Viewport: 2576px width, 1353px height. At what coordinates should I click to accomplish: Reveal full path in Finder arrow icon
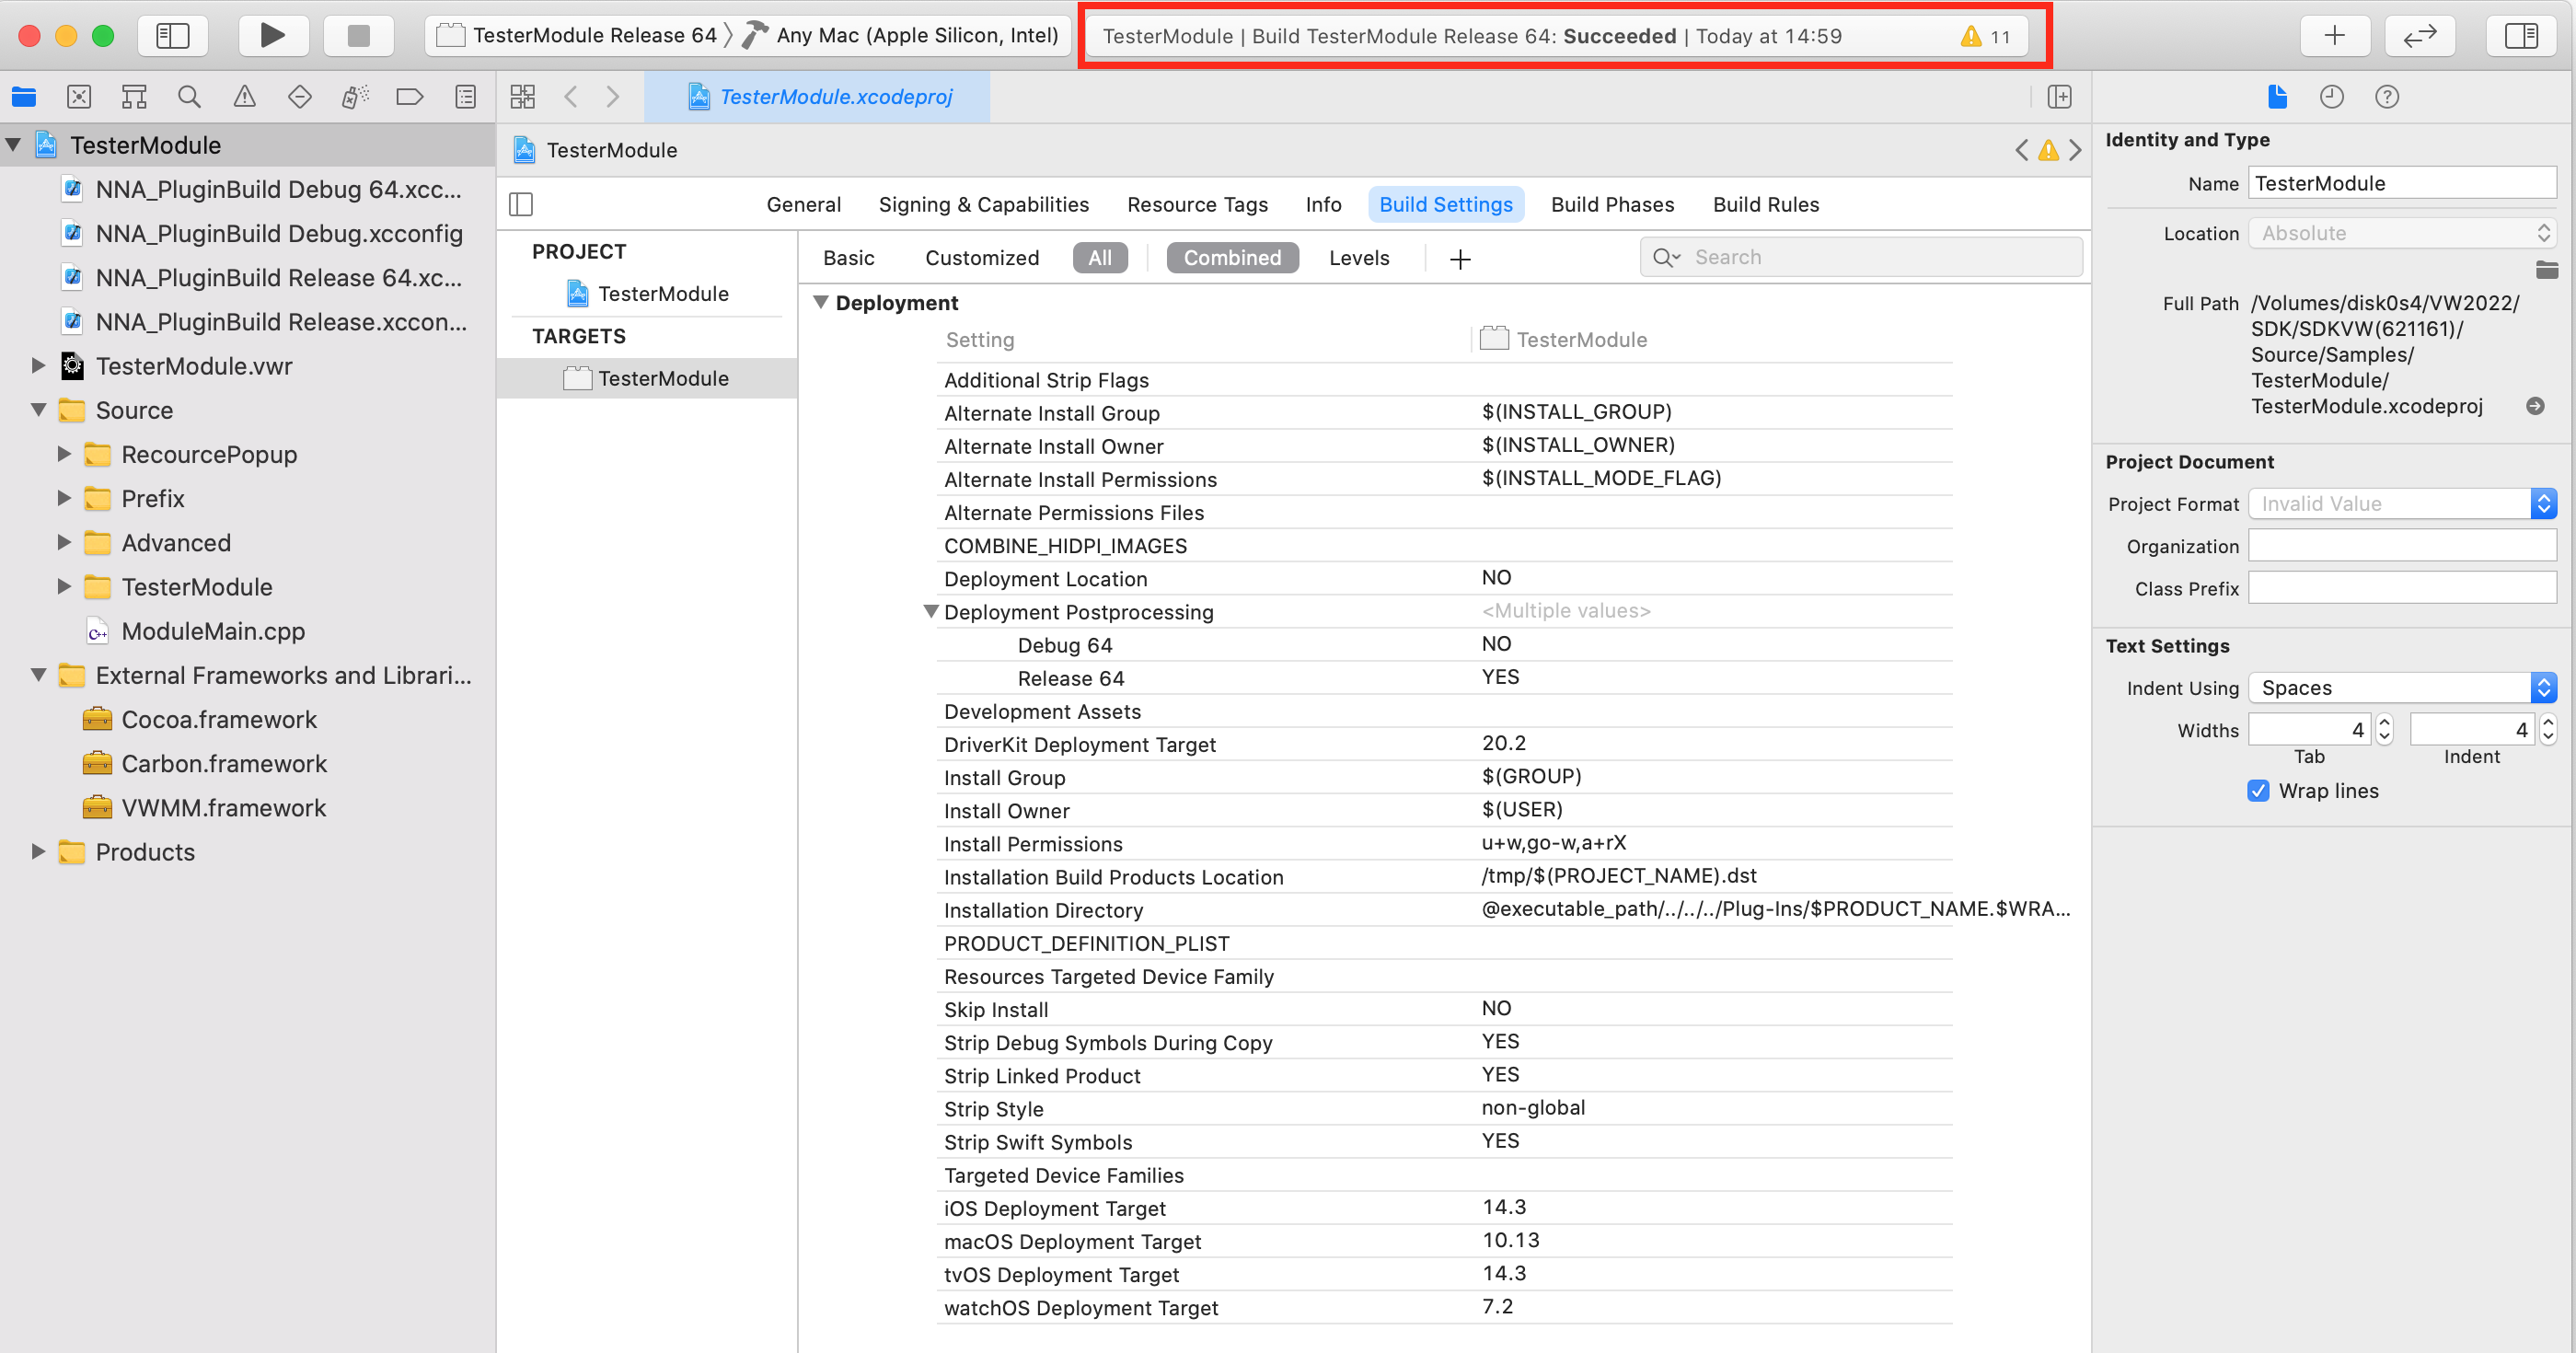pyautogui.click(x=2535, y=406)
